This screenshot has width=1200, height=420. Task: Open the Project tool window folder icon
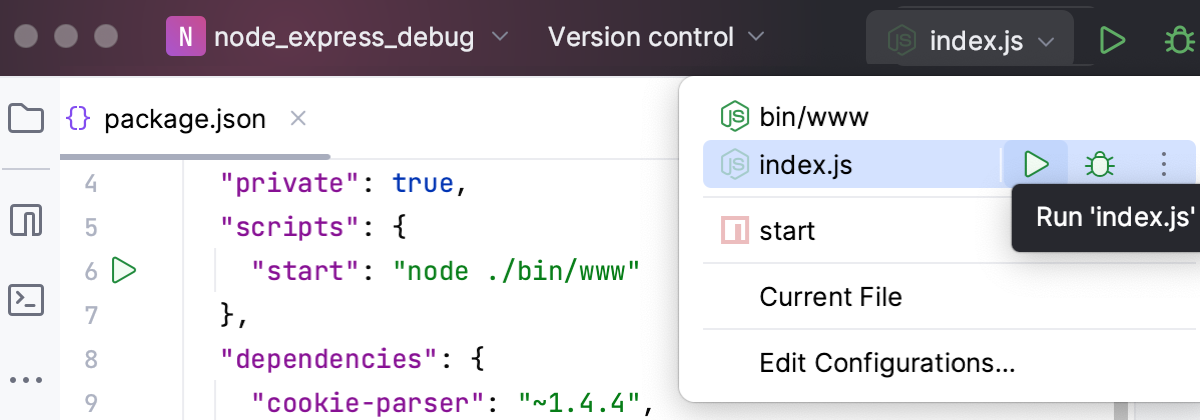(26, 119)
